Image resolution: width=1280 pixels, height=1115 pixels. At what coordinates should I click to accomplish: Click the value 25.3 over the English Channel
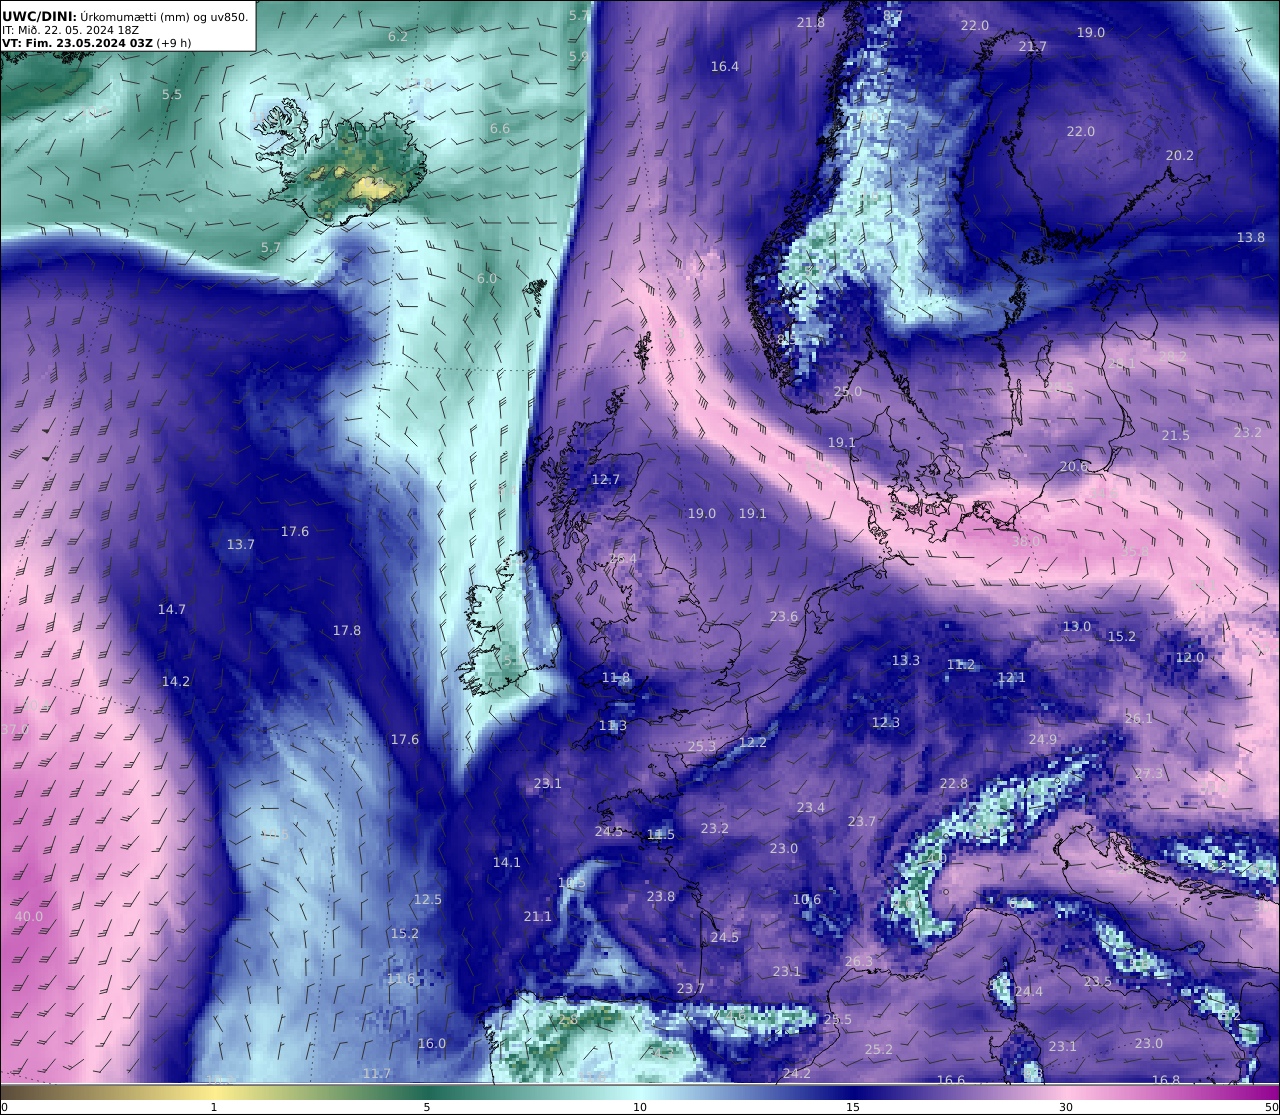(x=702, y=746)
